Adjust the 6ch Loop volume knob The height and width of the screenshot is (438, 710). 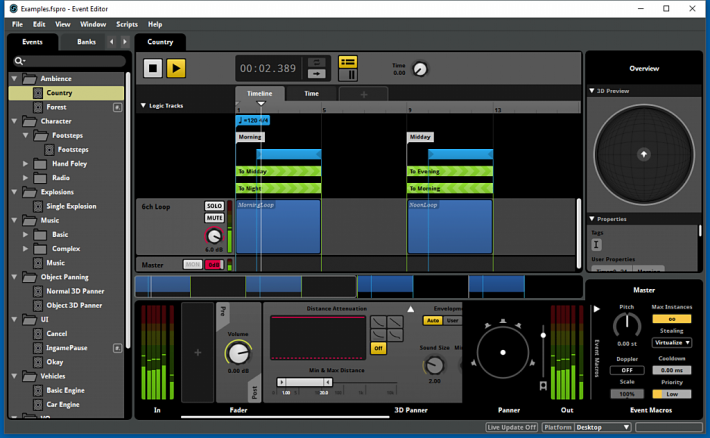213,236
